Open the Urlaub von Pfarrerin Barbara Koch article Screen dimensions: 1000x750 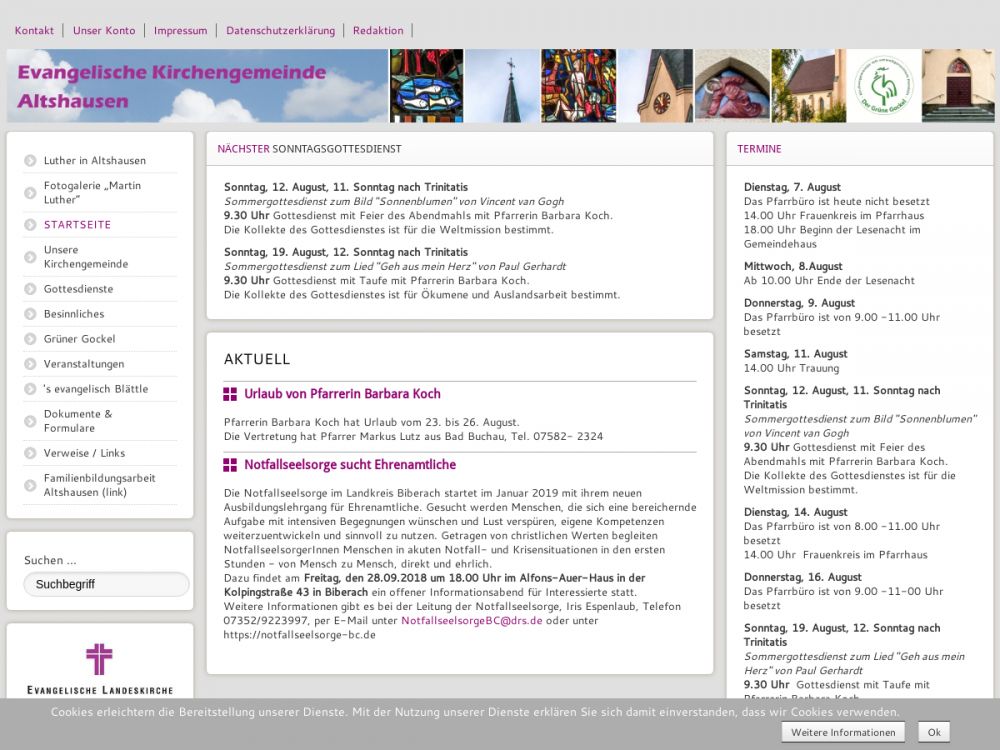click(342, 394)
